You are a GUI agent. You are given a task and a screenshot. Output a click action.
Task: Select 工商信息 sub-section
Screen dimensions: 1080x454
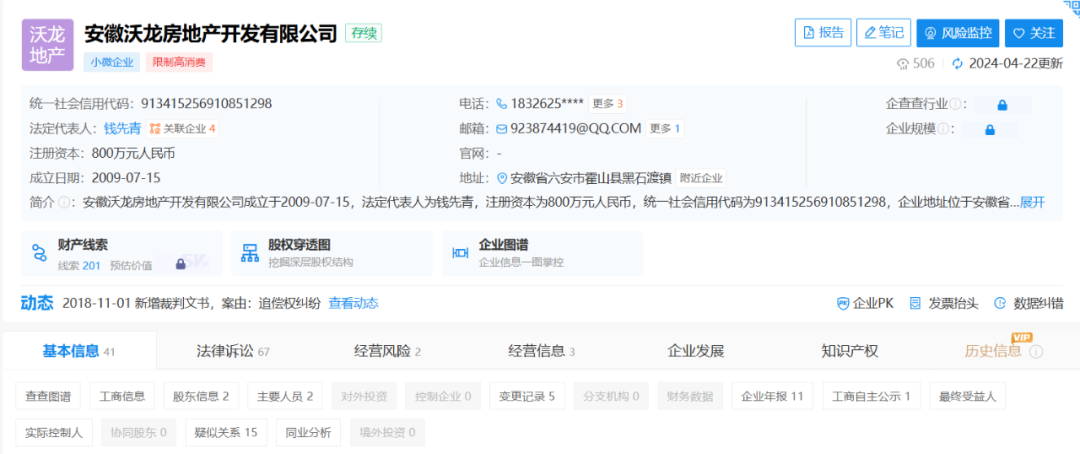[123, 396]
